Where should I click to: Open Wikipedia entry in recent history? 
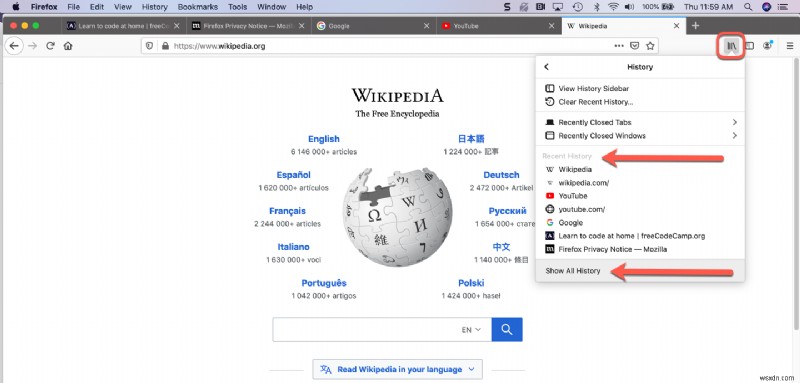coord(640,169)
